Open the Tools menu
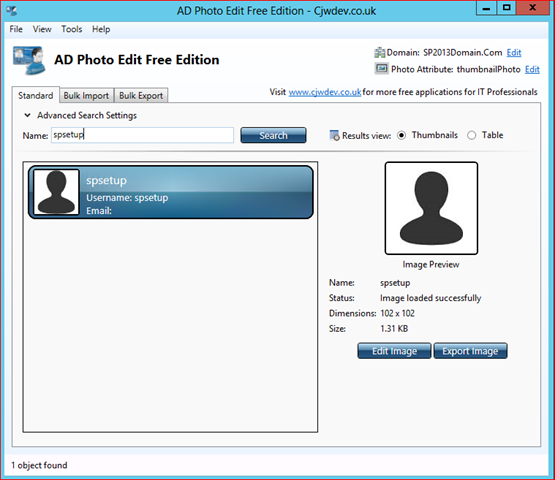This screenshot has height=480, width=555. click(71, 29)
